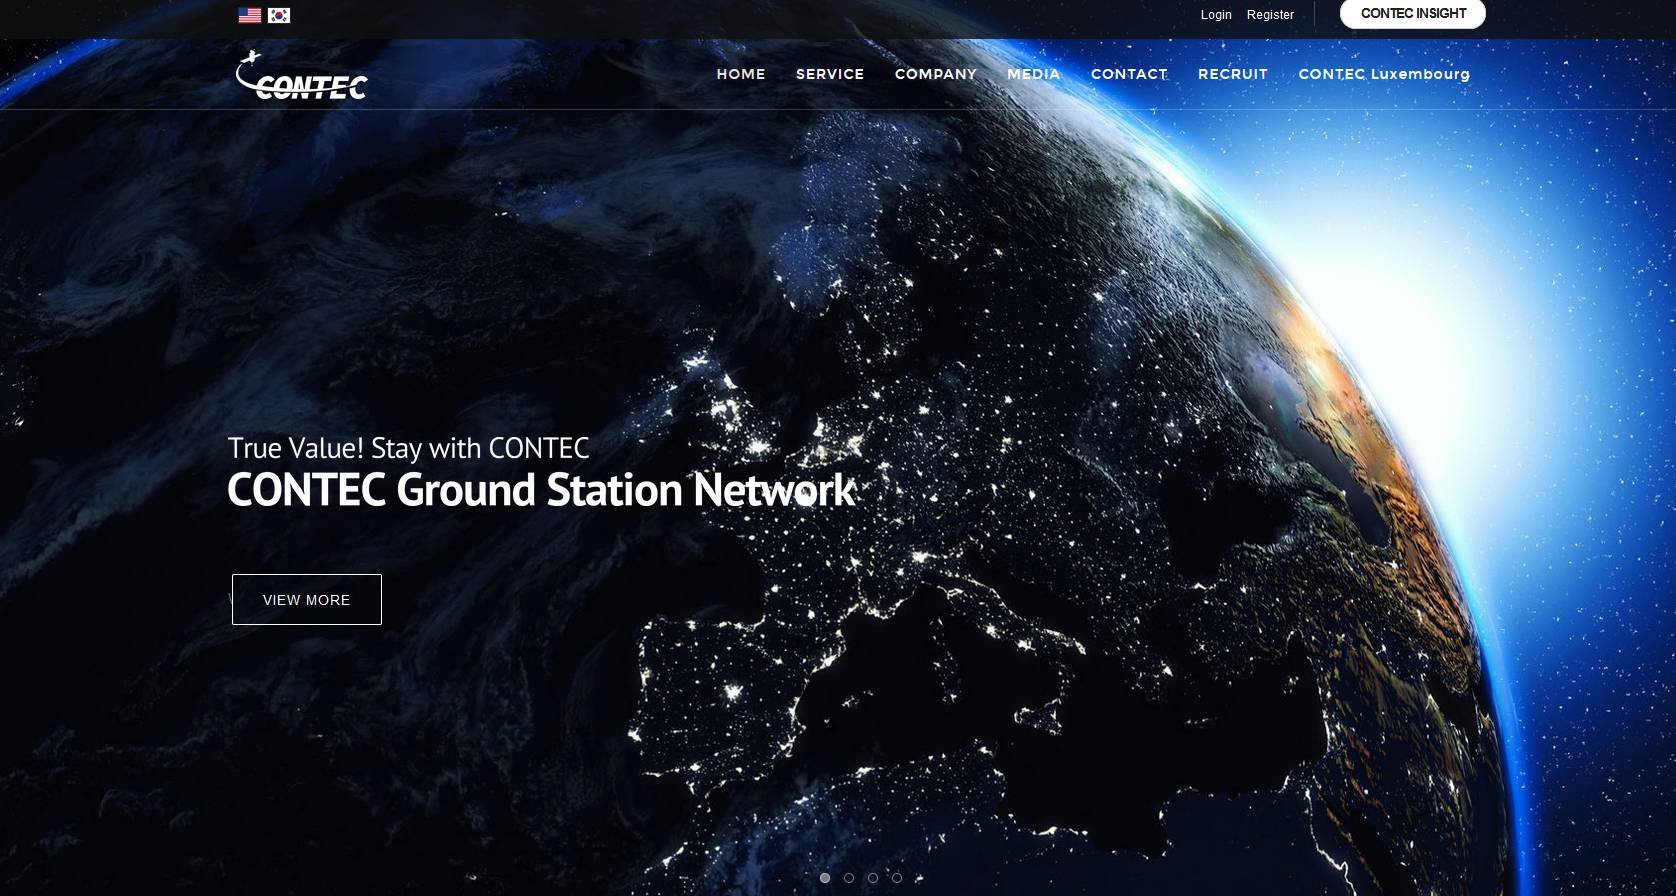Click the 'True Value! Stay with CONTEC' tagline
1676x896 pixels.
[x=408, y=448]
